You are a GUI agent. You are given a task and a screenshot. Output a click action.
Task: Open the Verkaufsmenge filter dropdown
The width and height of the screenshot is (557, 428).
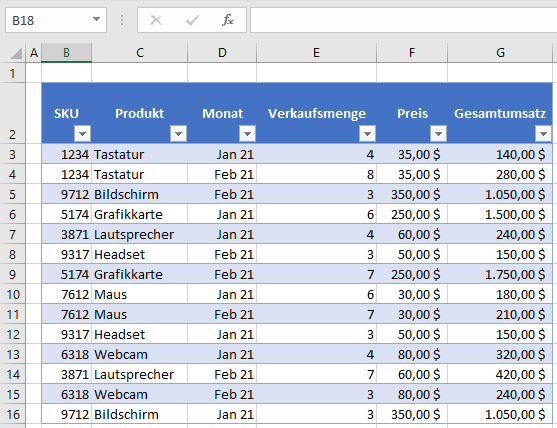367,134
